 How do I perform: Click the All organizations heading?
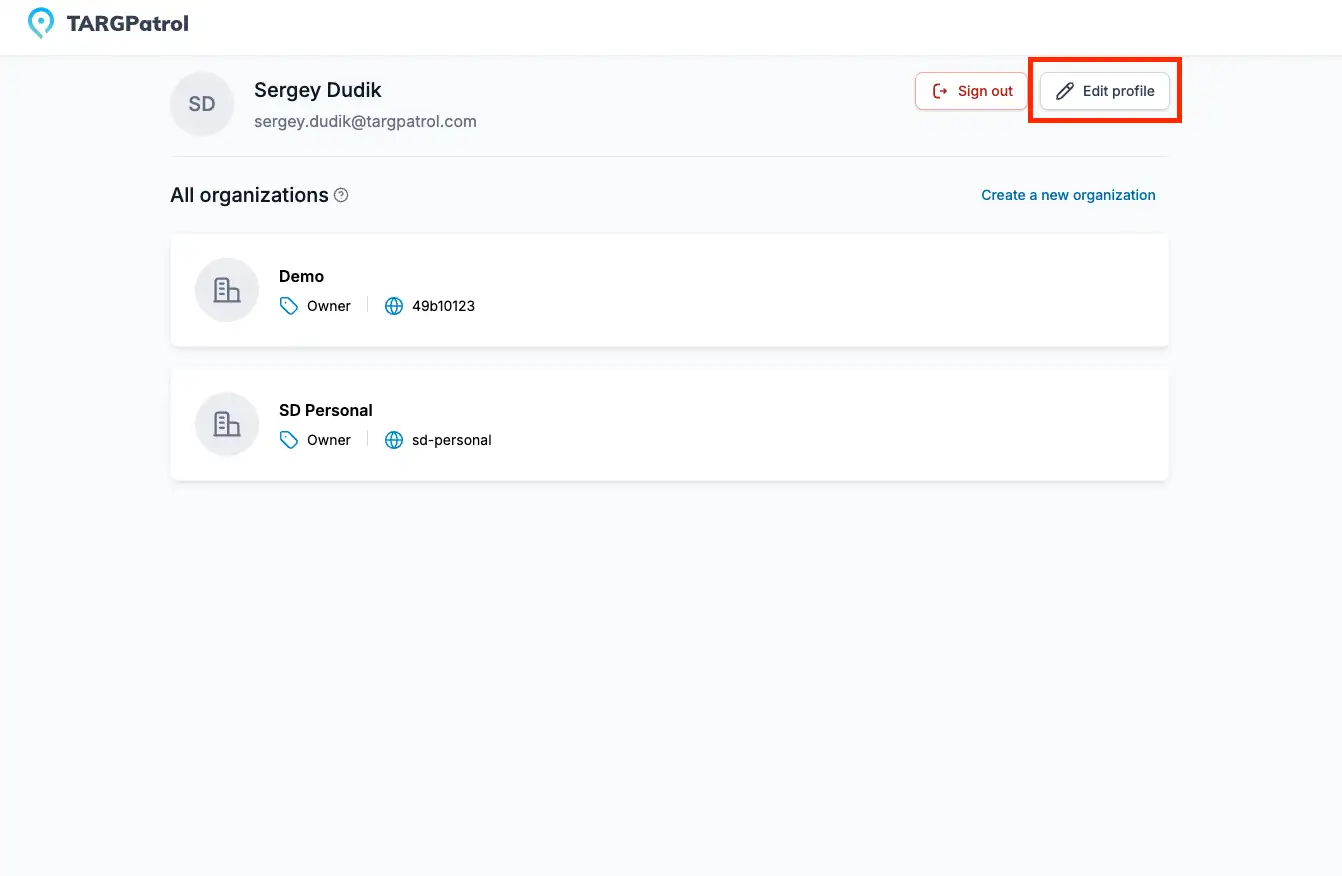pos(249,195)
